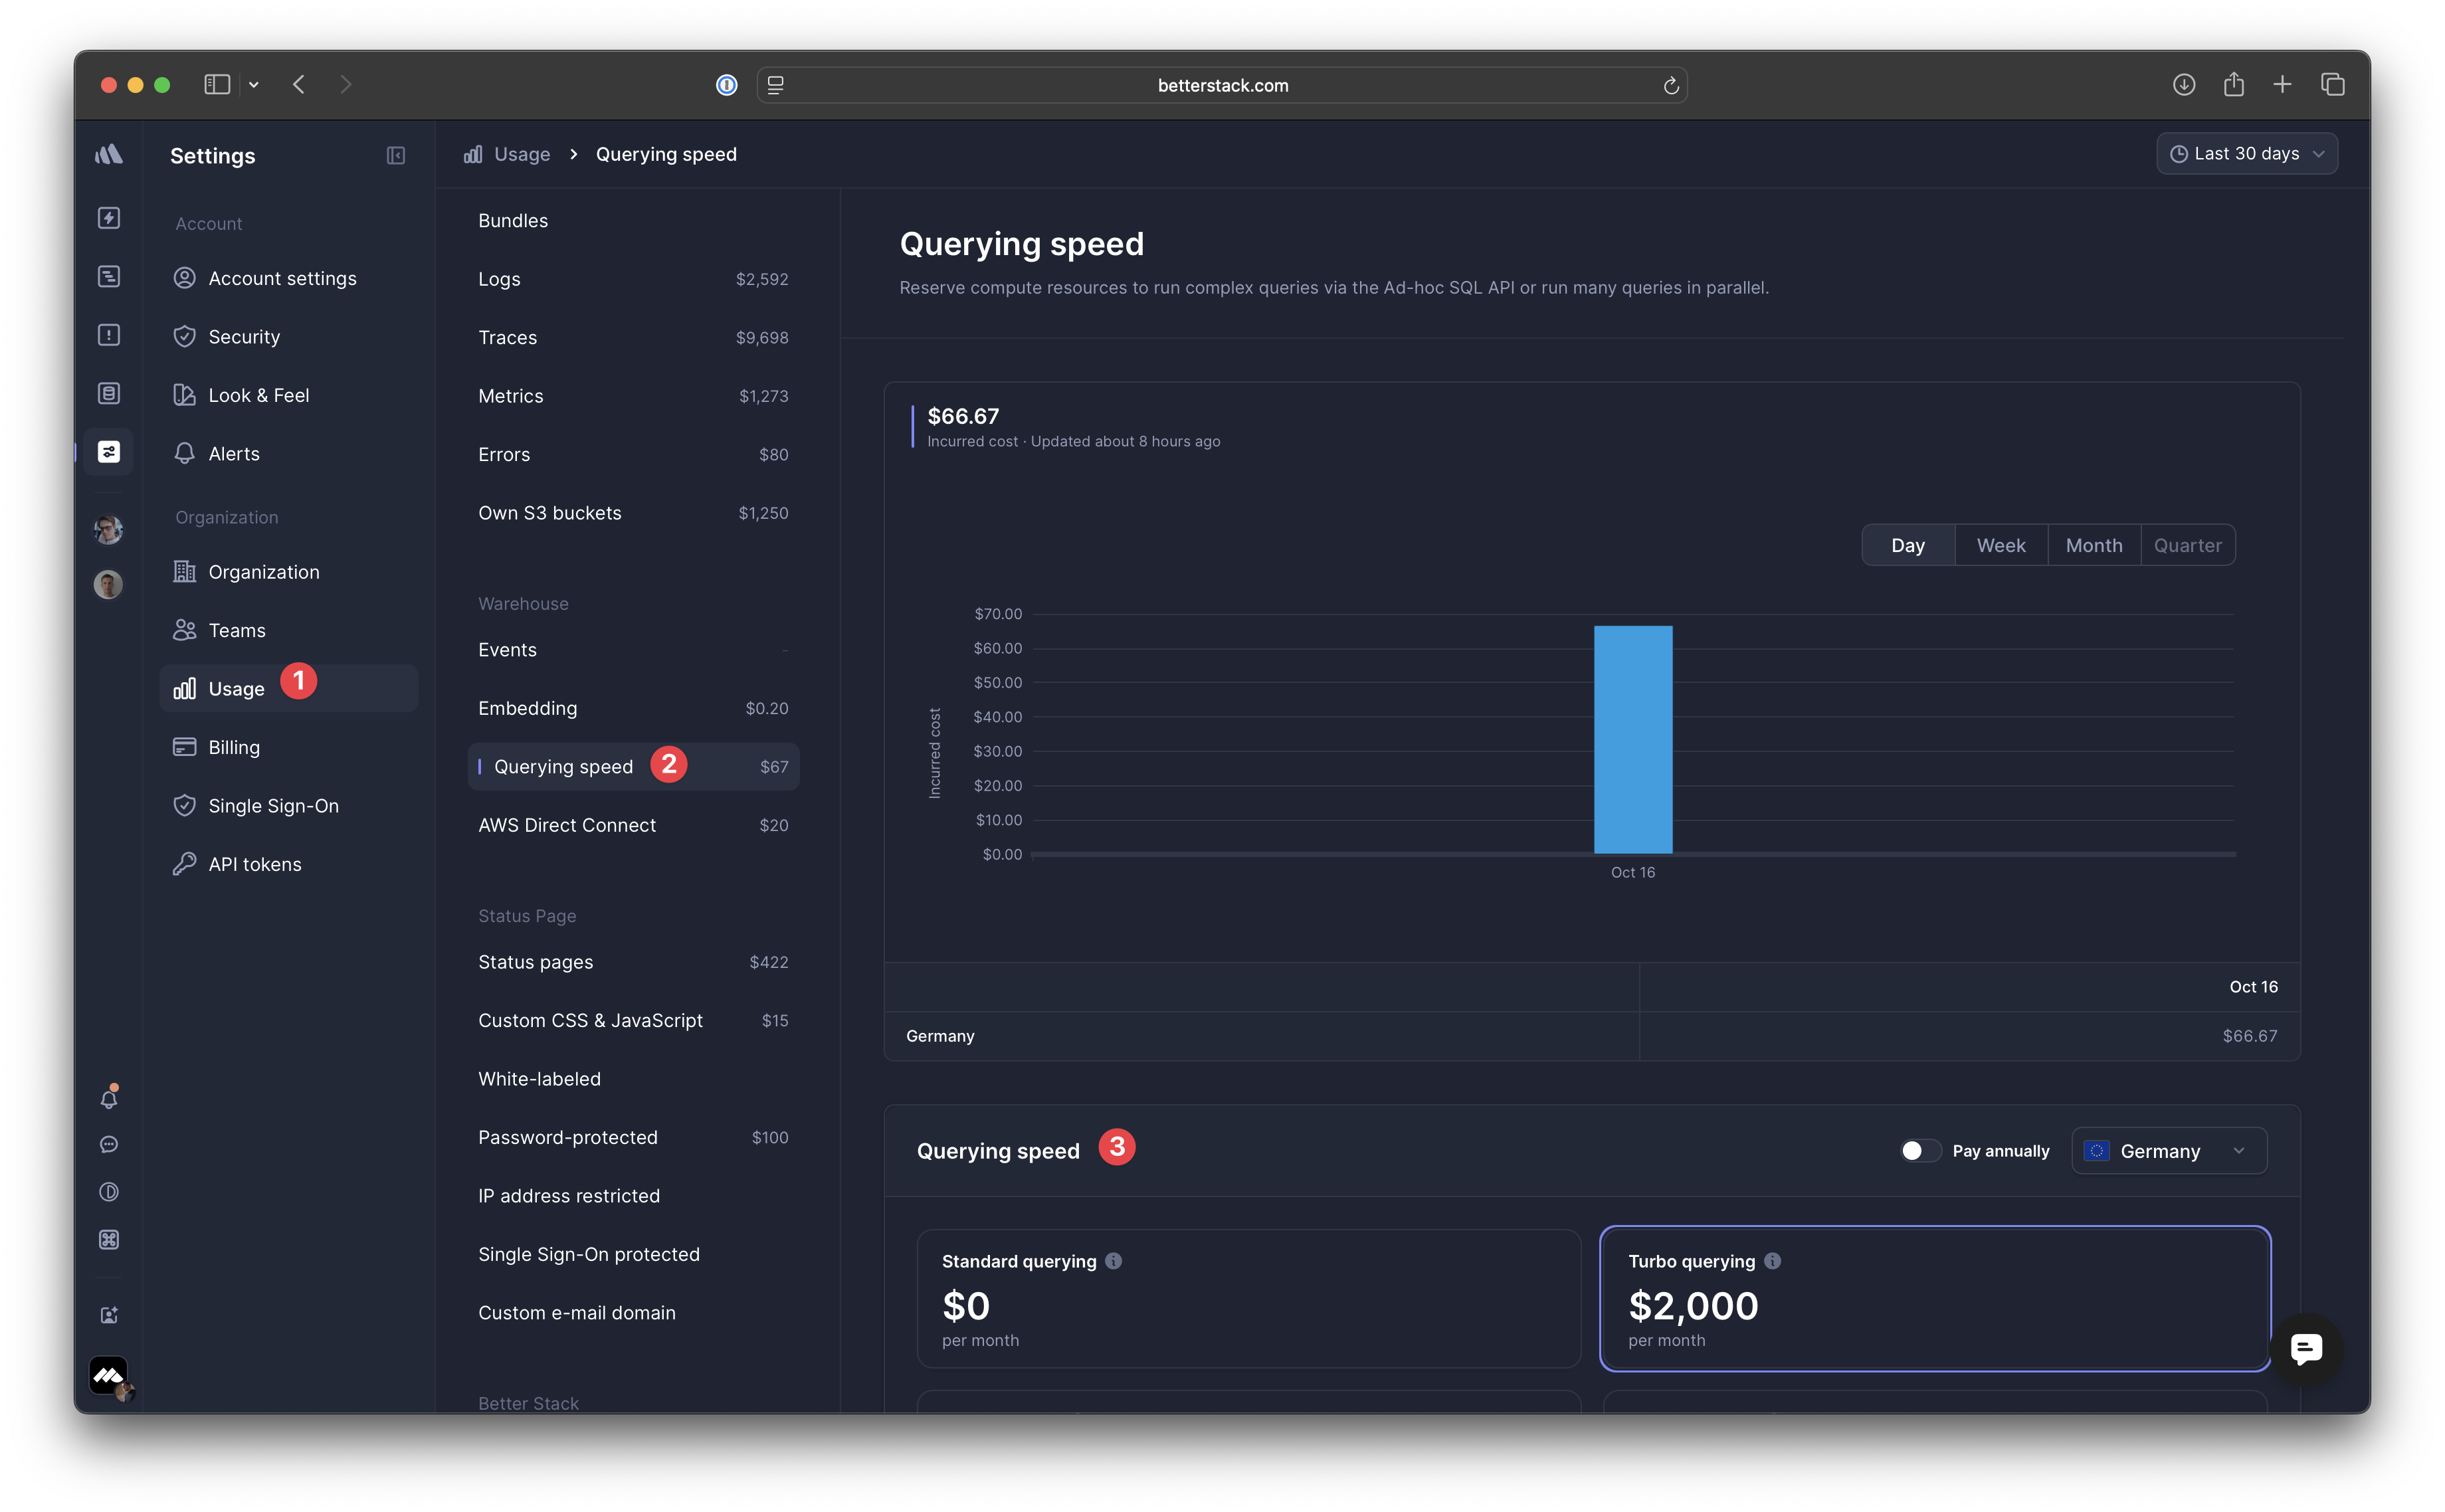The height and width of the screenshot is (1512, 2445).
Task: Switch chart grouping to Month
Action: pos(2093,546)
